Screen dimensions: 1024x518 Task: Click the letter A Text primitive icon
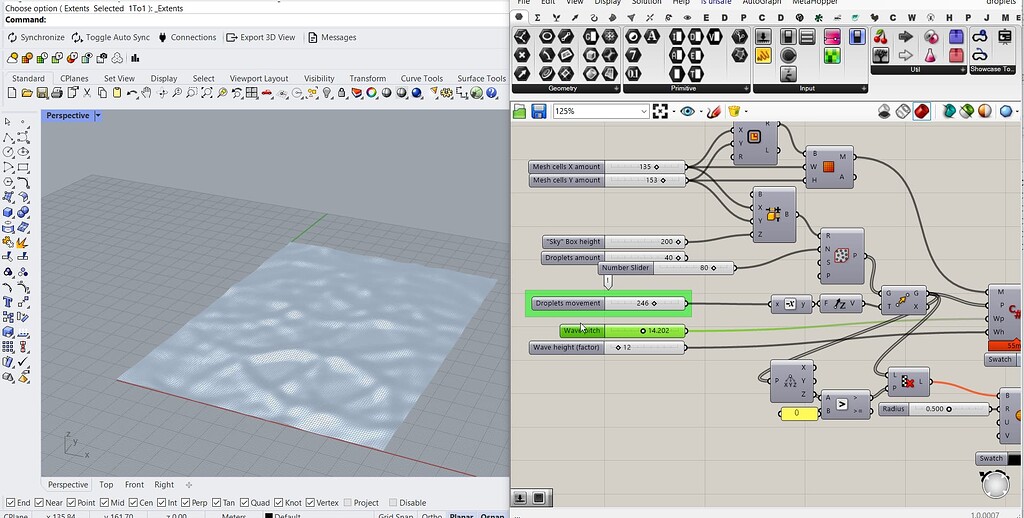click(652, 37)
